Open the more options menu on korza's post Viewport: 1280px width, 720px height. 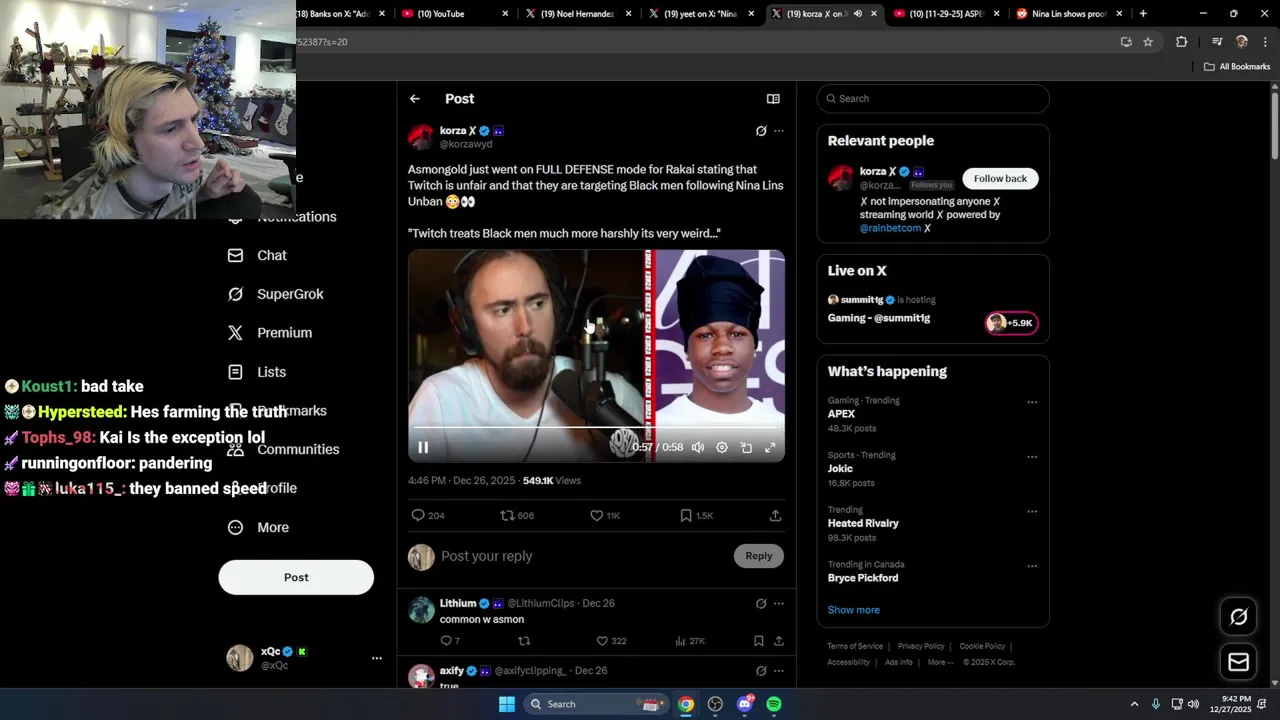point(779,131)
